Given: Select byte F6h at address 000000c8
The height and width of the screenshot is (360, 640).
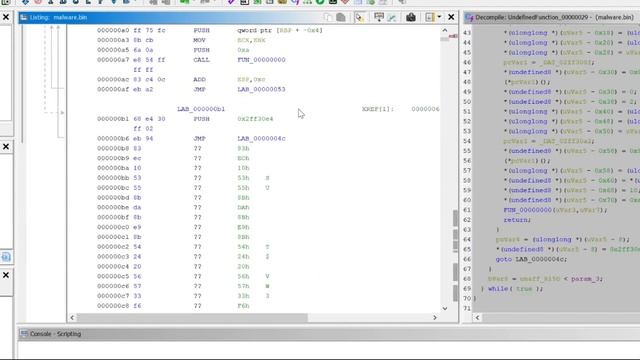Looking at the screenshot, I should coord(243,306).
